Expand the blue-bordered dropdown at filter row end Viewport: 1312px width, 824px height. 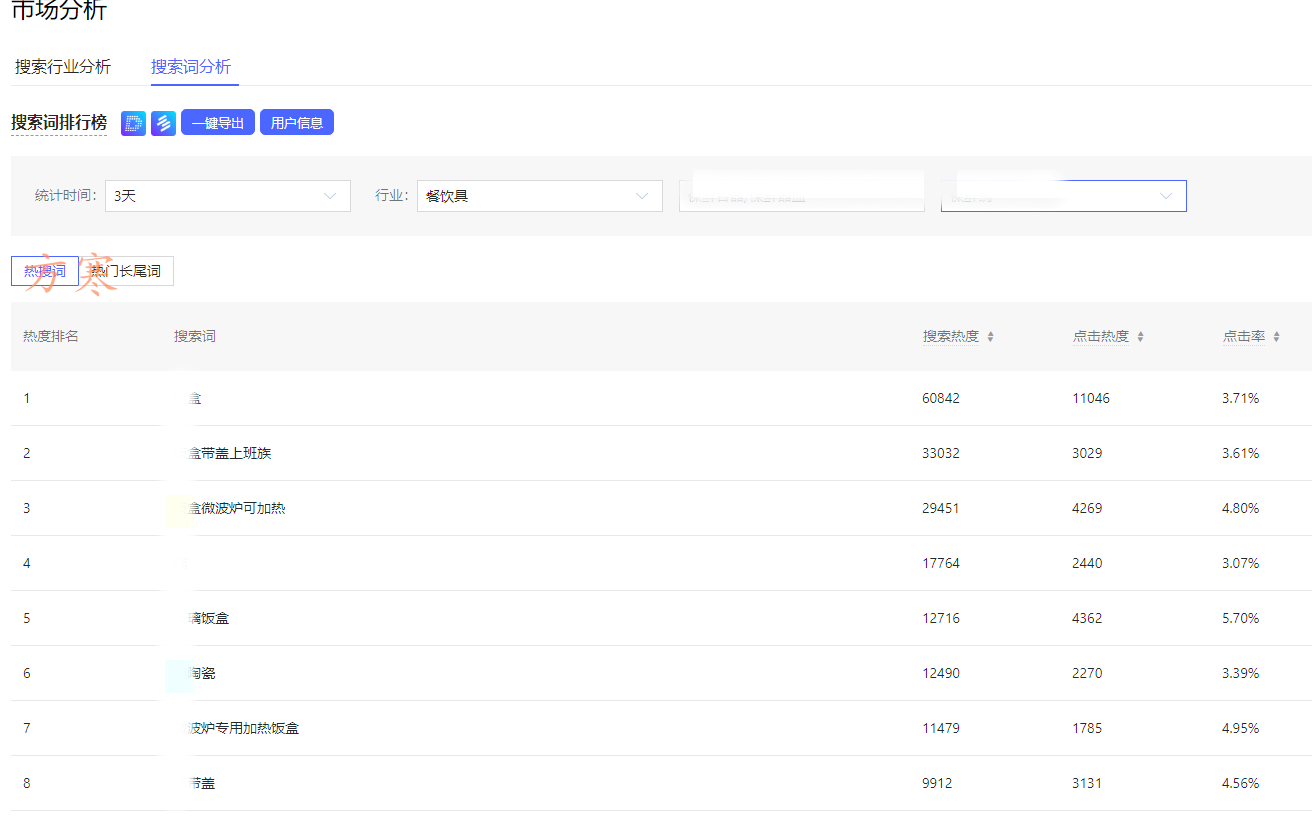click(1064, 196)
